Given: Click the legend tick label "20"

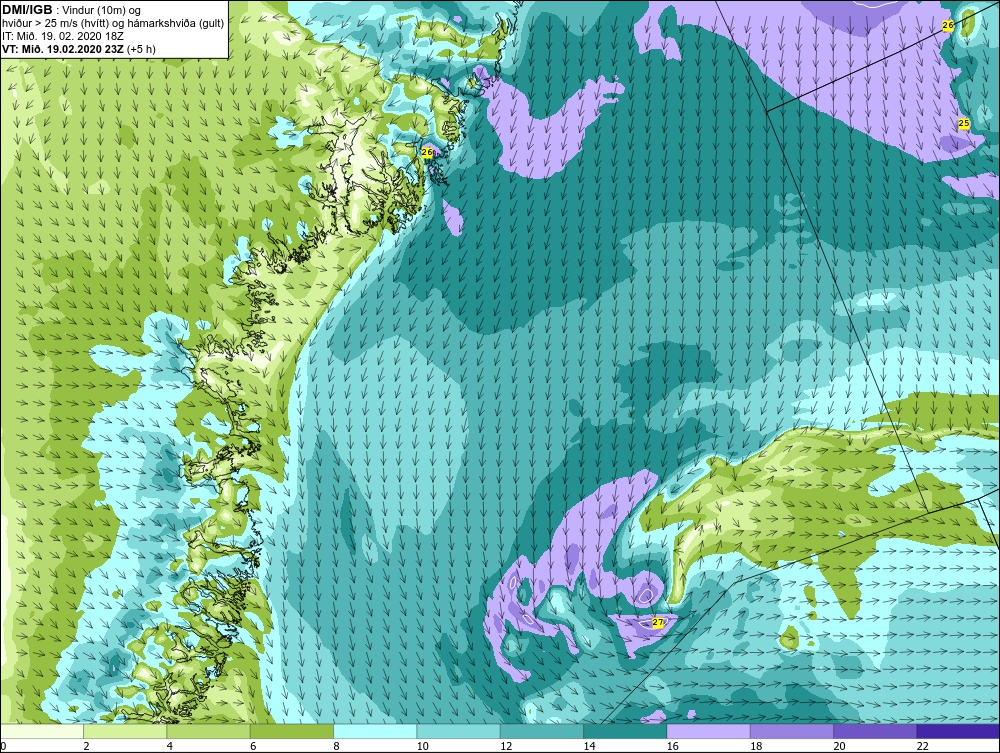Looking at the screenshot, I should (839, 747).
